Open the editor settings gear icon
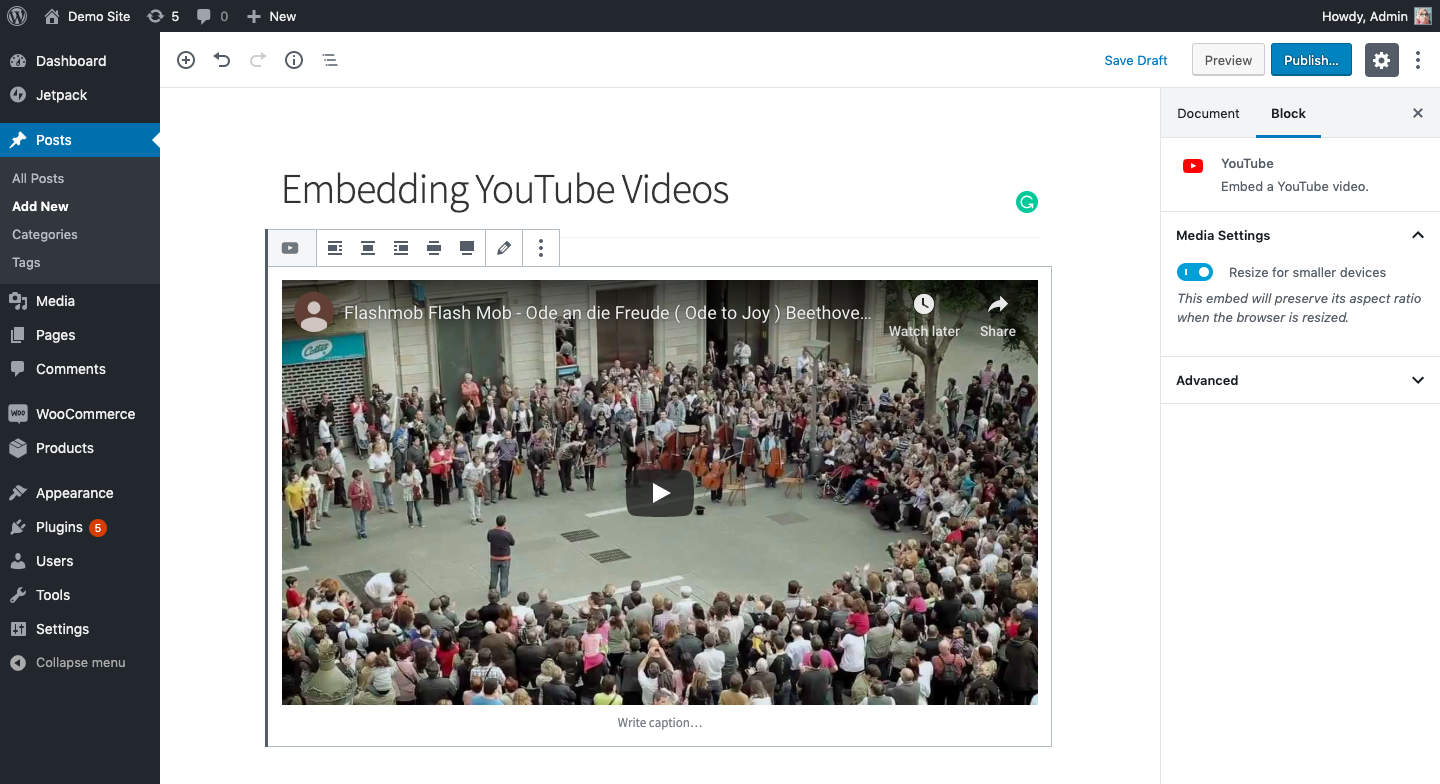The image size is (1440, 784). pyautogui.click(x=1381, y=60)
